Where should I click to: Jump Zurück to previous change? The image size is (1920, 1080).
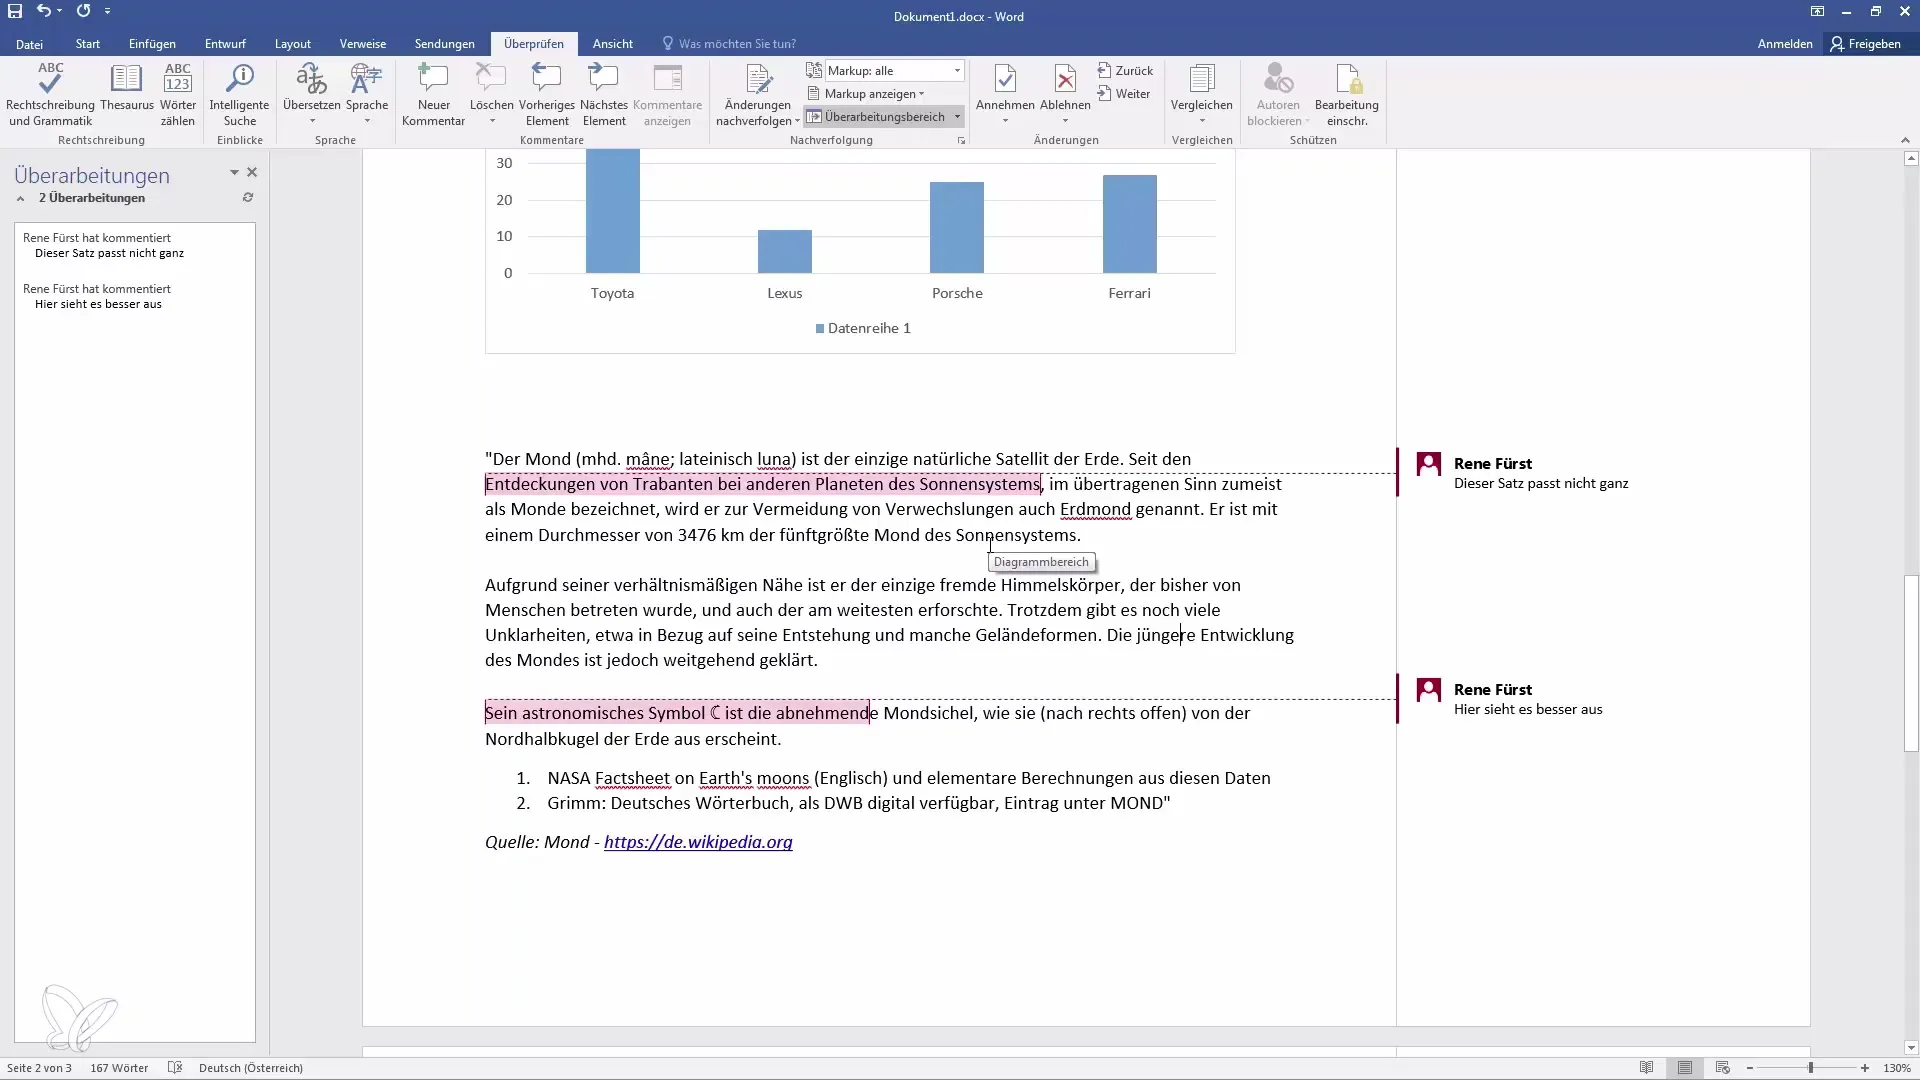click(1125, 71)
